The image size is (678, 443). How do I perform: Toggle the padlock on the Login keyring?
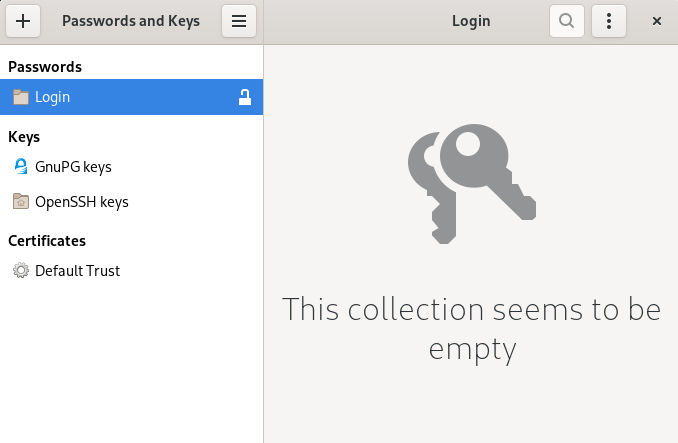pos(244,97)
